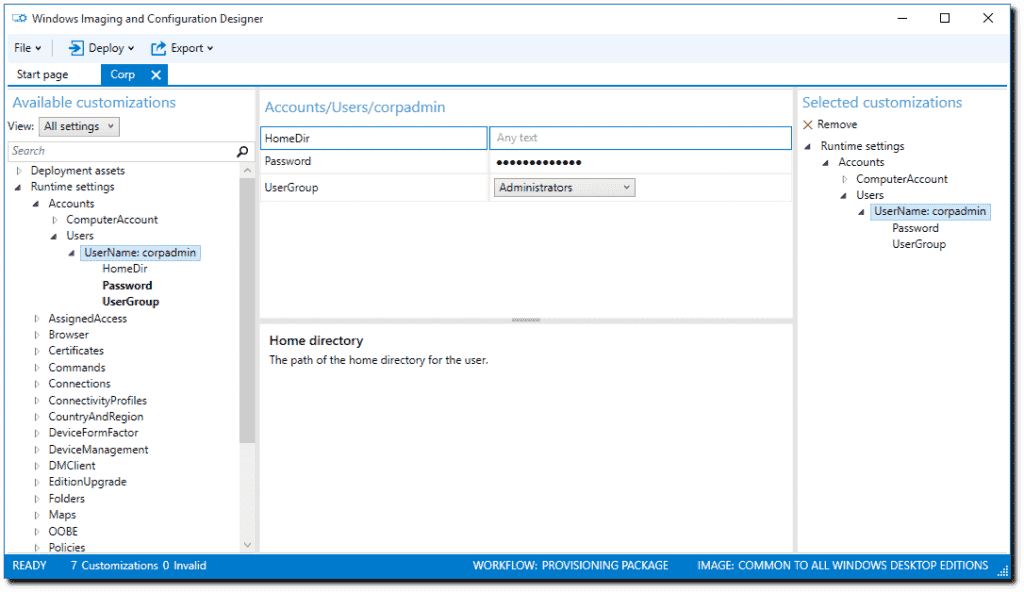Maximize the Windows ICD window
This screenshot has height=592, width=1024.
click(944, 18)
